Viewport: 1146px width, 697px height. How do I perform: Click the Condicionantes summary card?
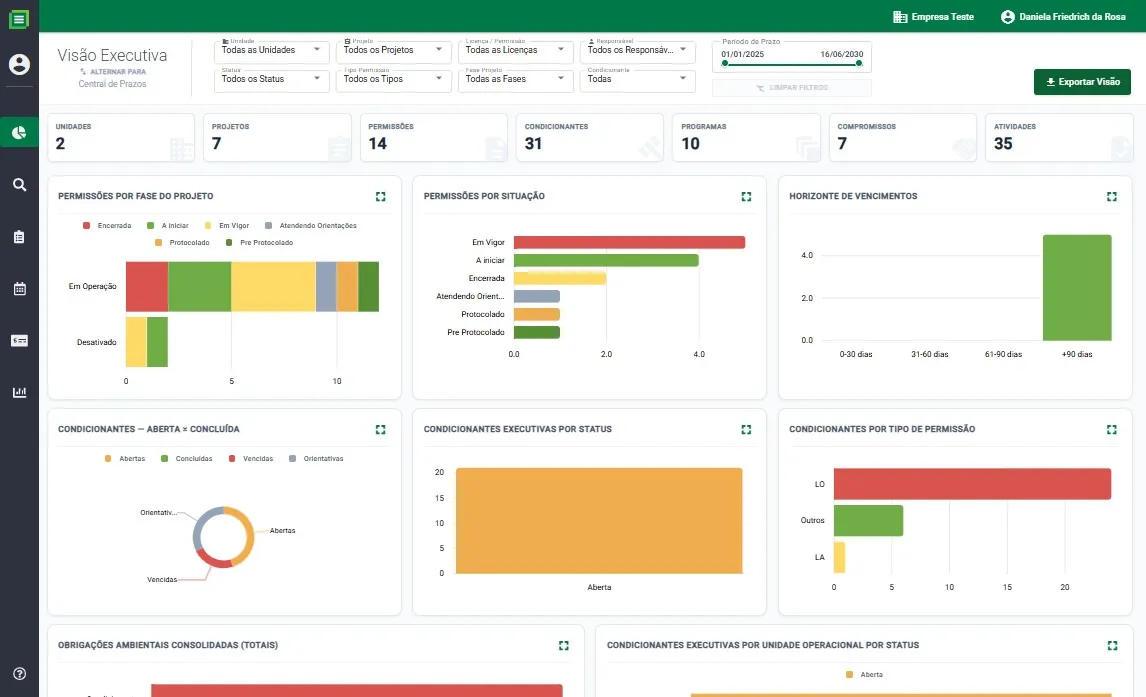(591, 137)
